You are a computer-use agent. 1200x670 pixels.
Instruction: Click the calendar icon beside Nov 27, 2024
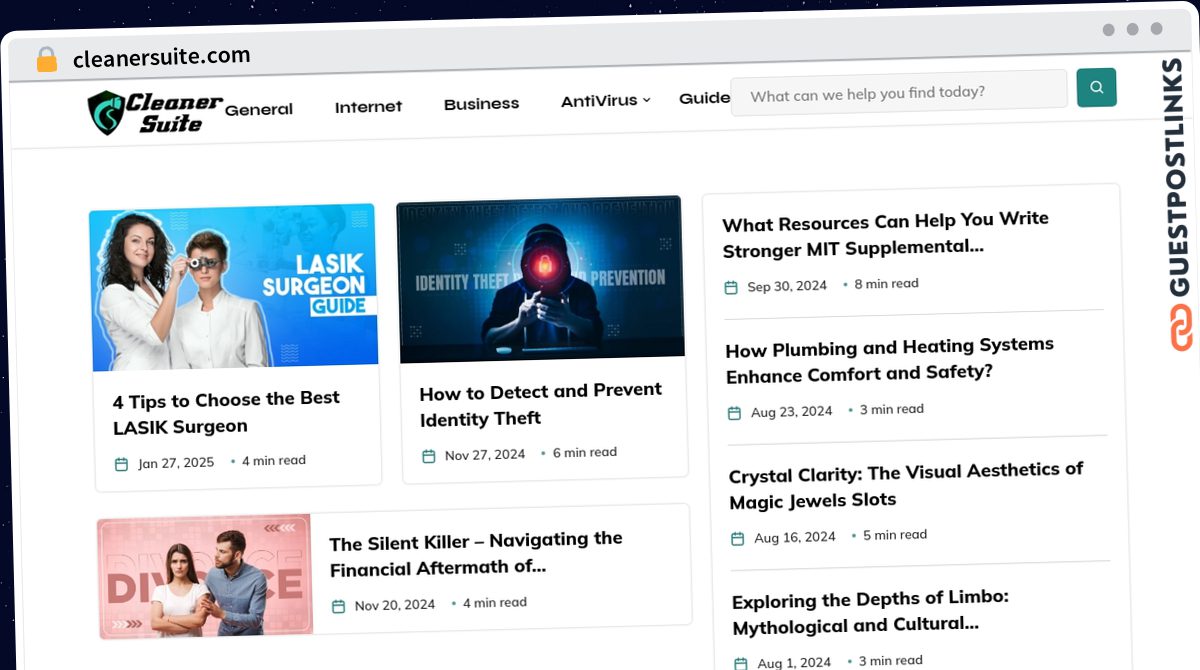(x=429, y=456)
